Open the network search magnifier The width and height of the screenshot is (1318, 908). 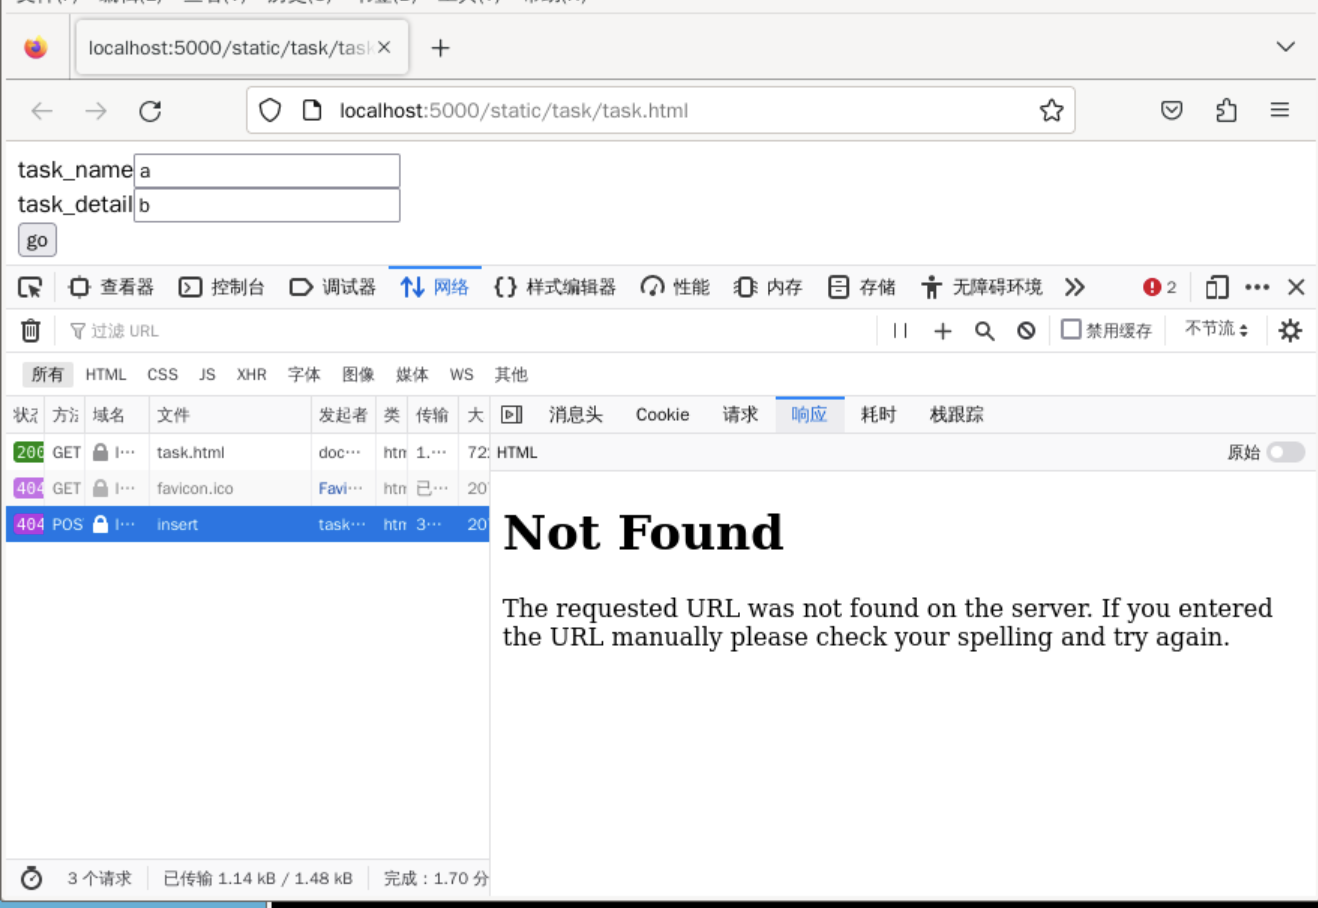pos(984,331)
